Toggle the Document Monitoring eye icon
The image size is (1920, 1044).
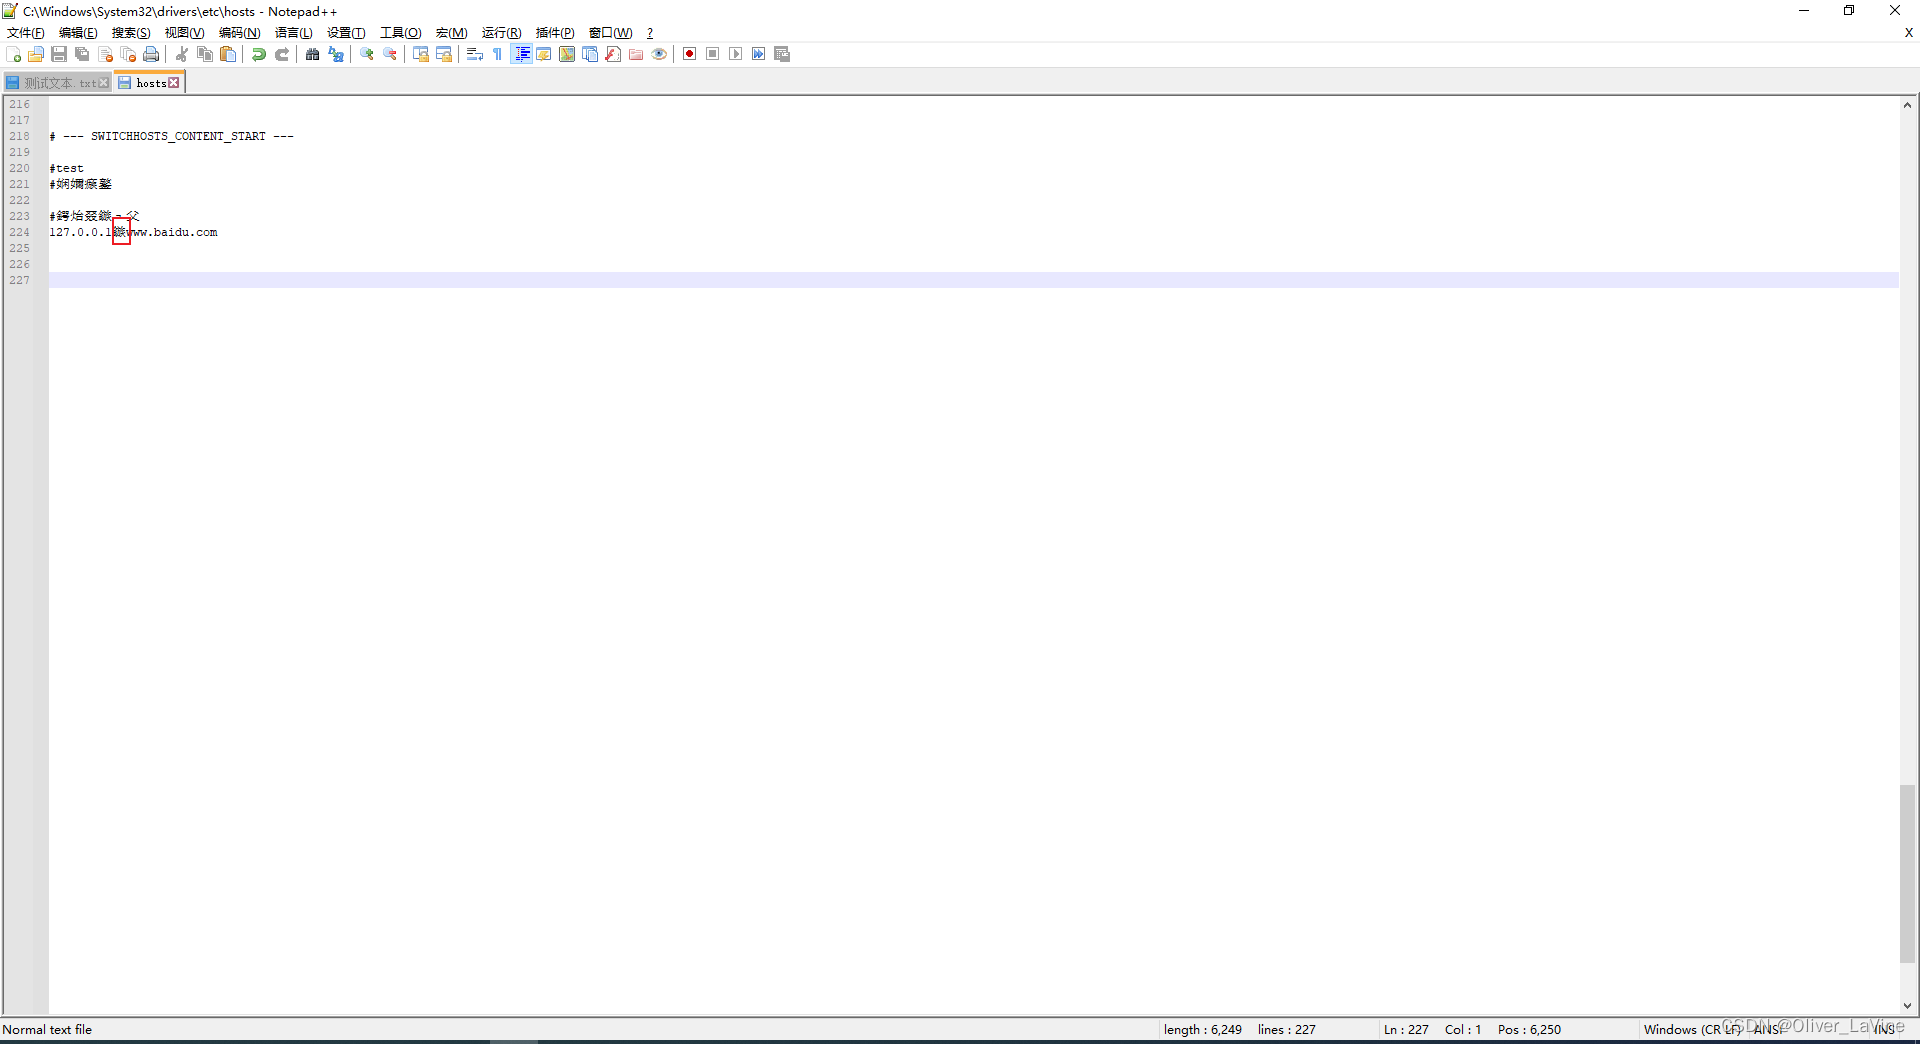tap(659, 54)
